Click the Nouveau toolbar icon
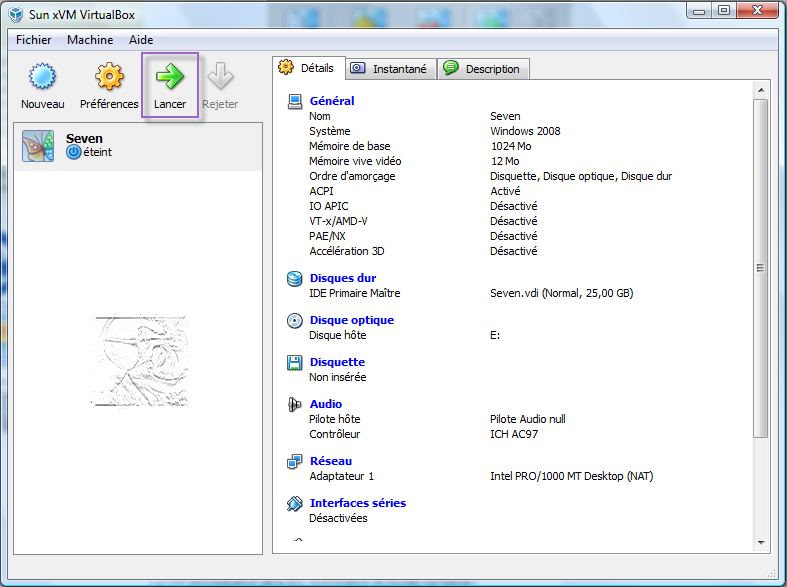The width and height of the screenshot is (787, 587). pos(41,76)
